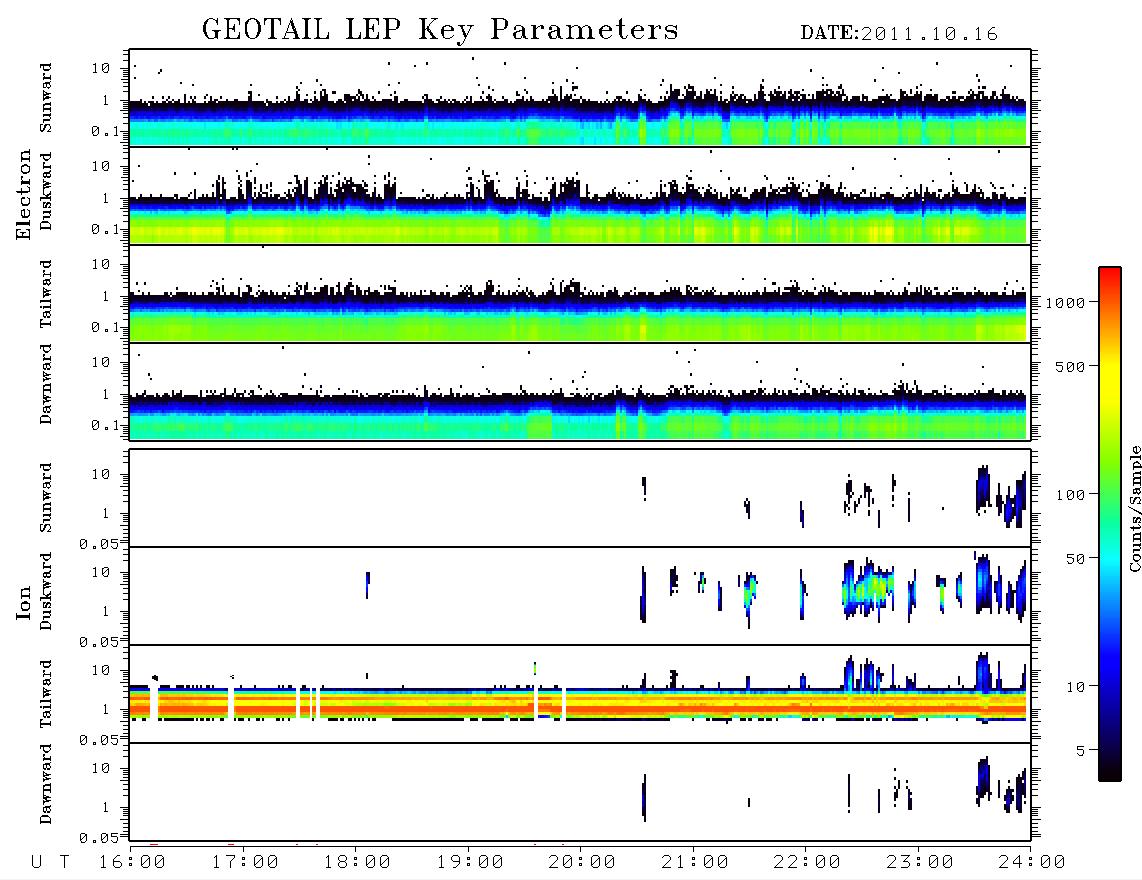Select the Ion "Sunward" panel label

pyautogui.click(x=46, y=498)
